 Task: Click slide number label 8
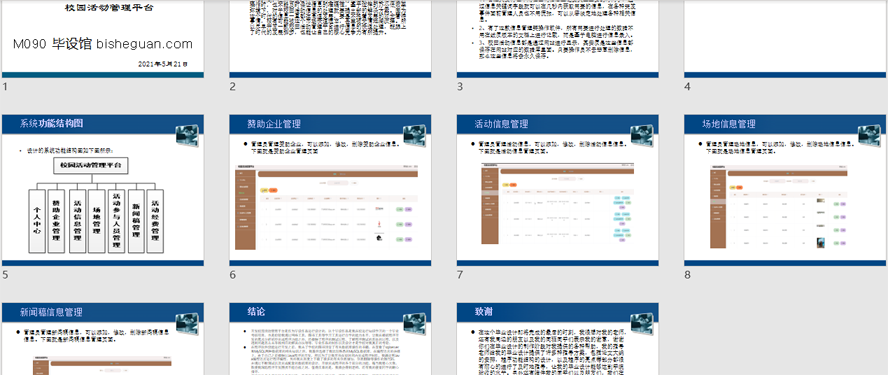click(x=688, y=275)
